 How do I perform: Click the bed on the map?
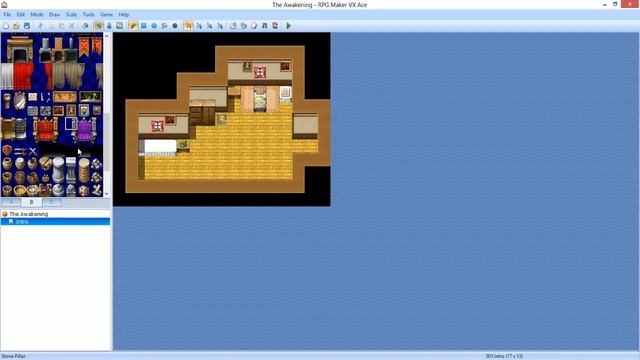tap(260, 98)
